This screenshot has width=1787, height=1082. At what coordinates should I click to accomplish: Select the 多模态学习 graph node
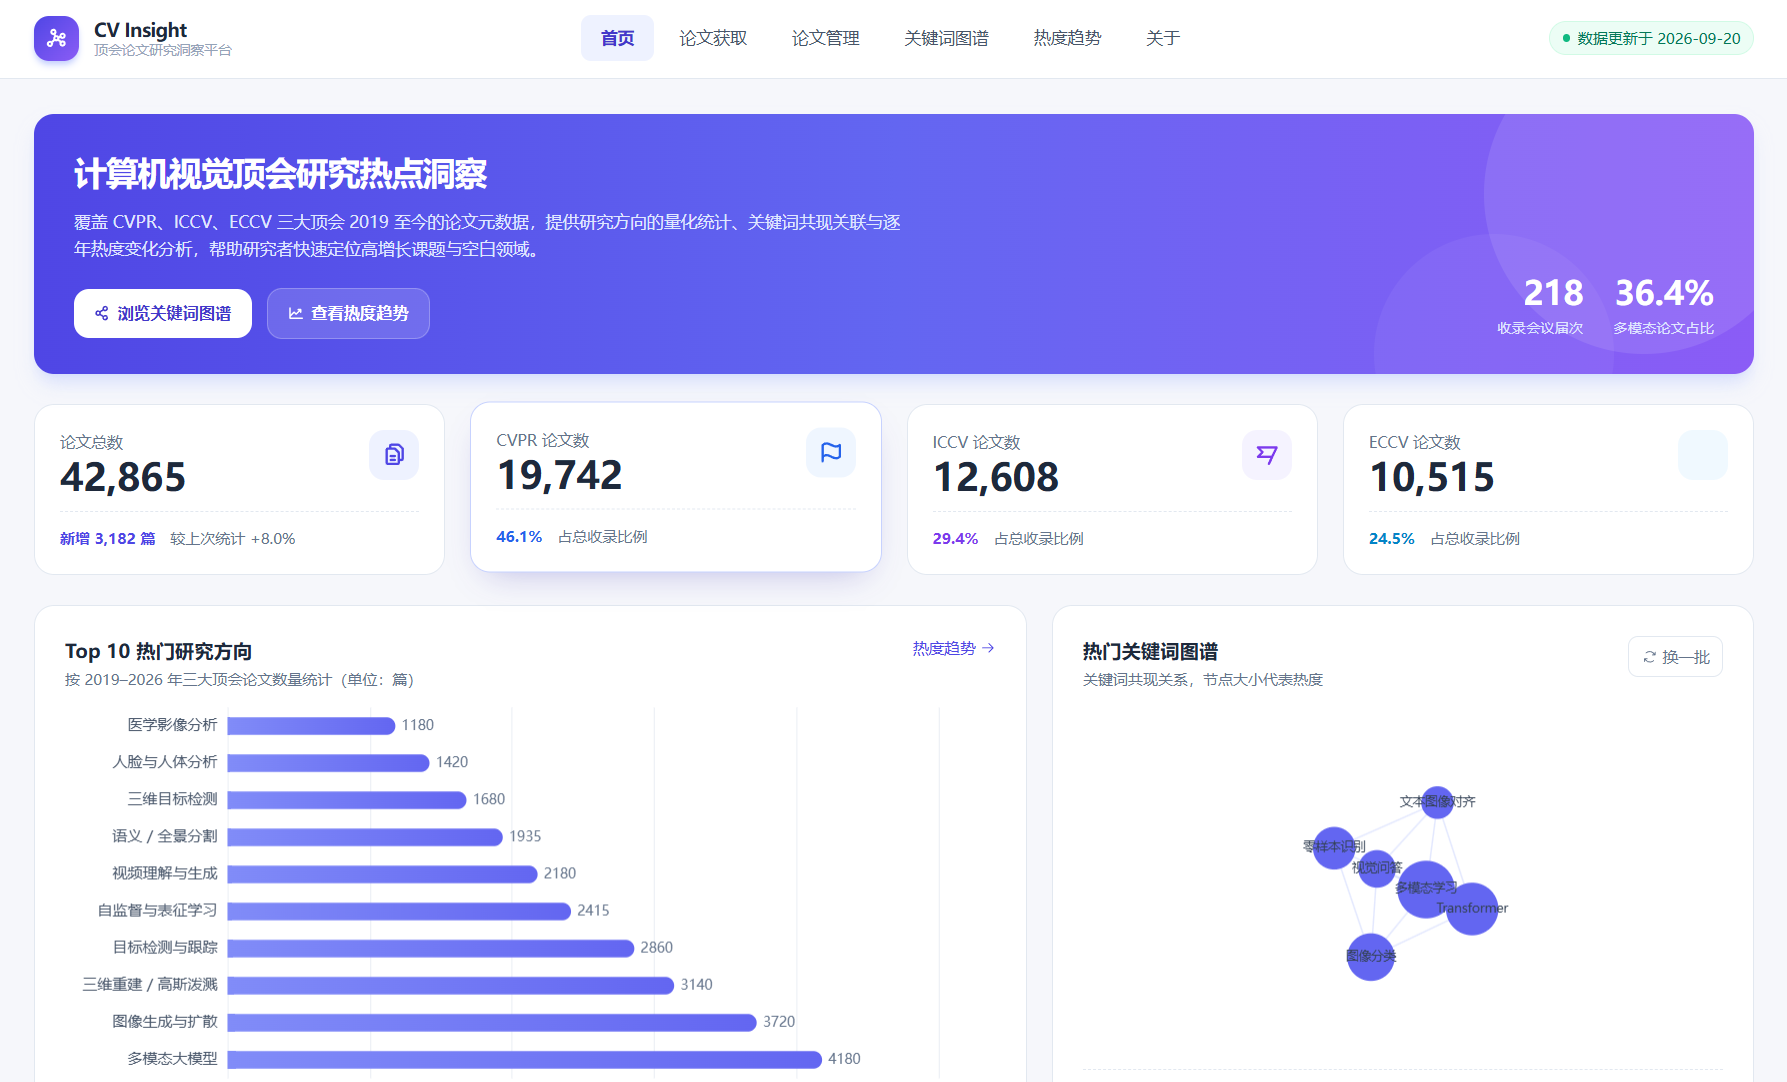(x=1426, y=889)
